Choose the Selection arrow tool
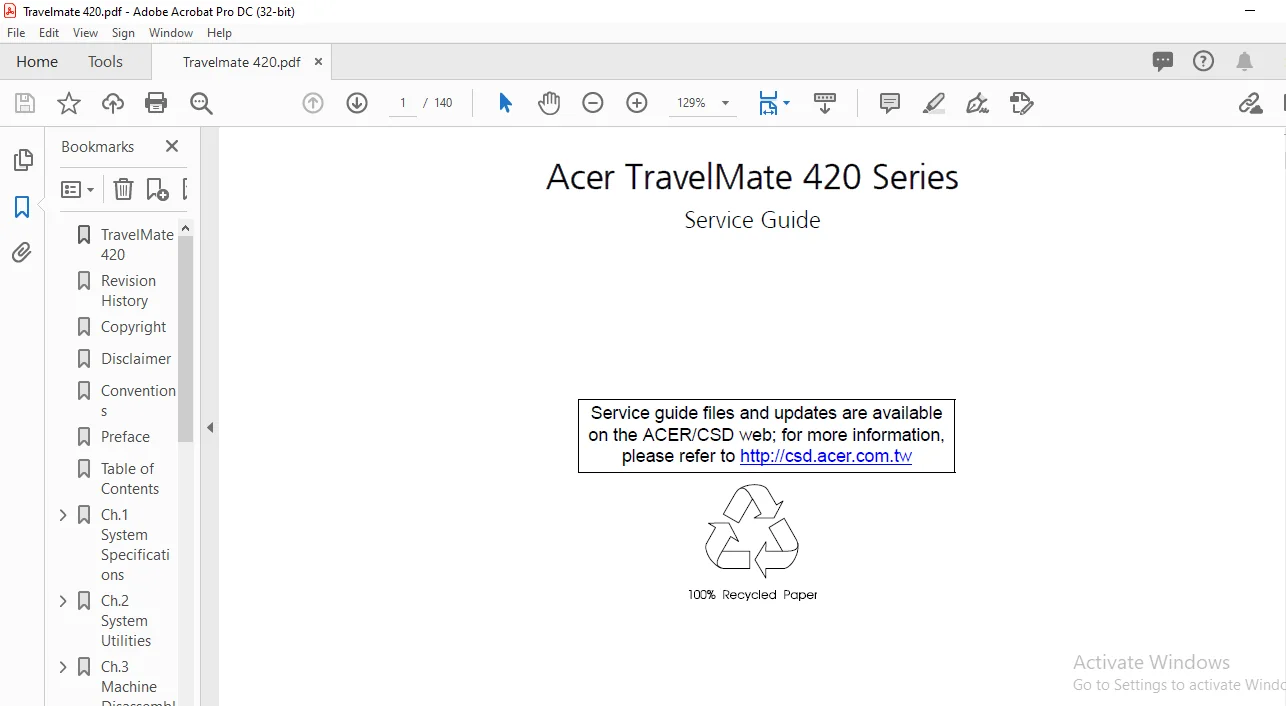Image resolution: width=1286 pixels, height=706 pixels. pyautogui.click(x=505, y=103)
